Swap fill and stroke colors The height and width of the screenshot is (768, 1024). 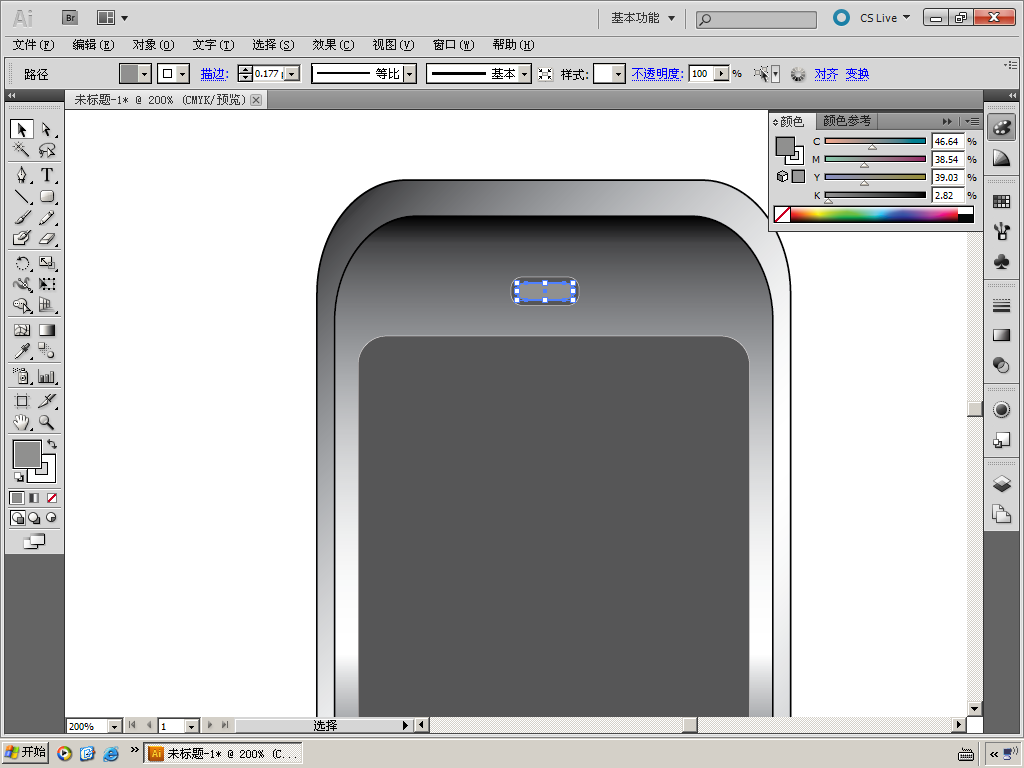pos(52,443)
